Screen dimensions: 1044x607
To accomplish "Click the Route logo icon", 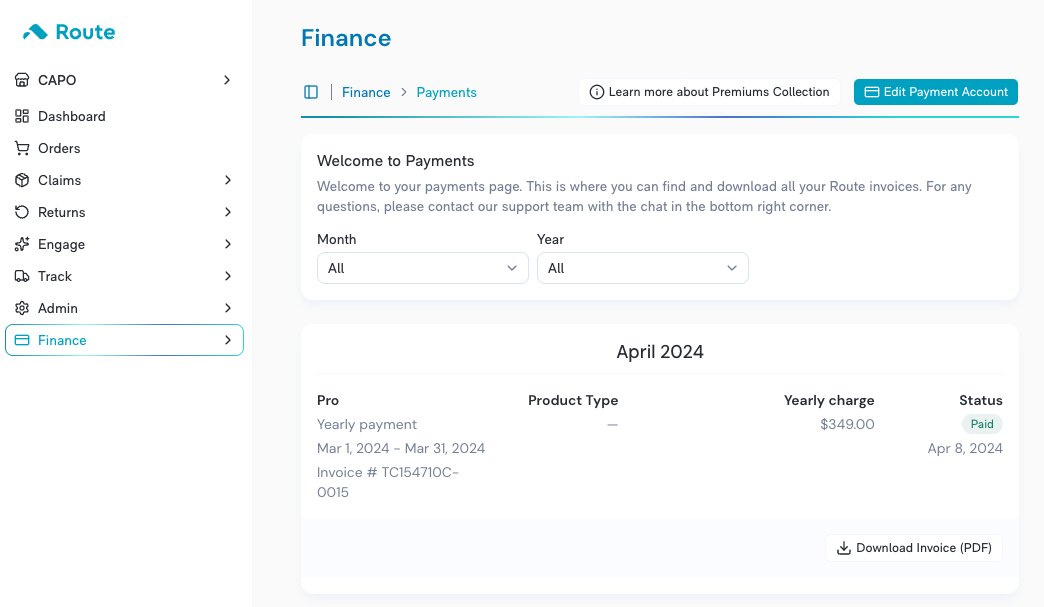I will click(x=35, y=32).
